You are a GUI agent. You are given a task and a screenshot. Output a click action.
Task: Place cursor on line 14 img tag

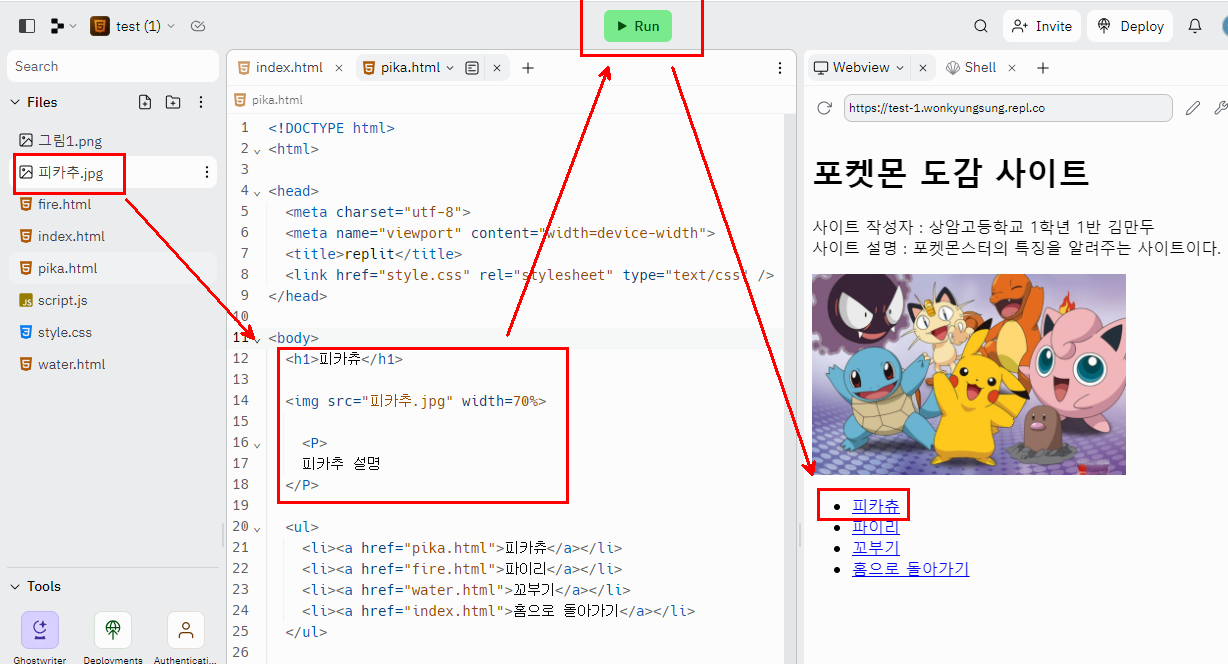coord(416,401)
